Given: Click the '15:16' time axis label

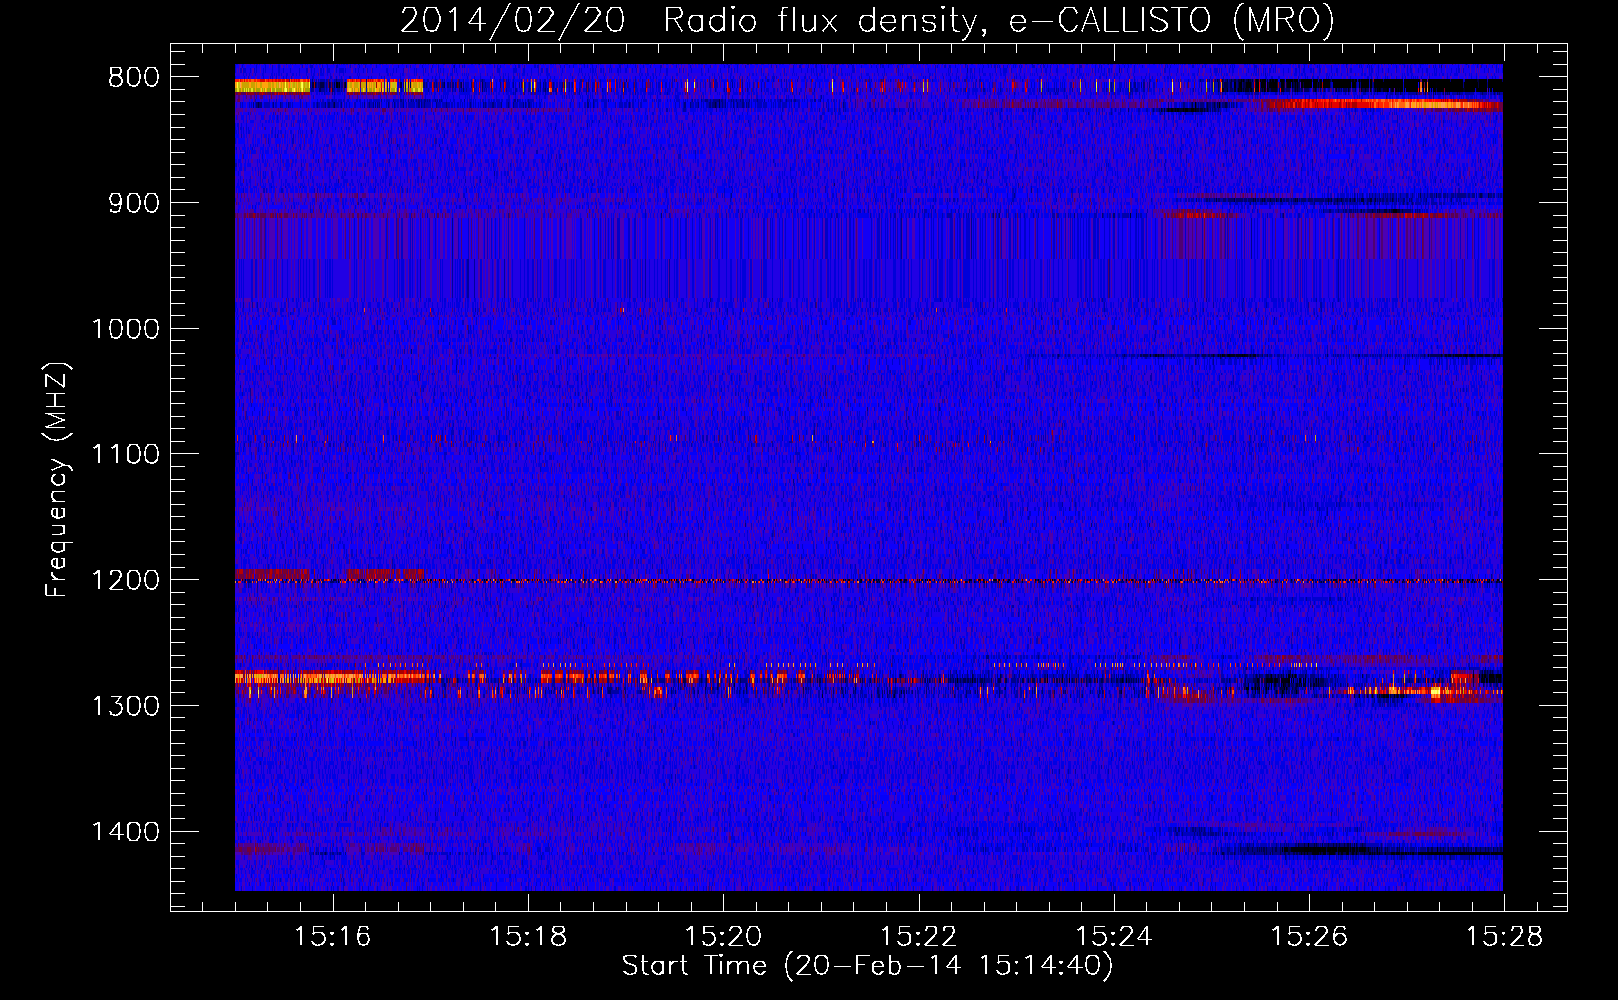Looking at the screenshot, I should (x=333, y=936).
